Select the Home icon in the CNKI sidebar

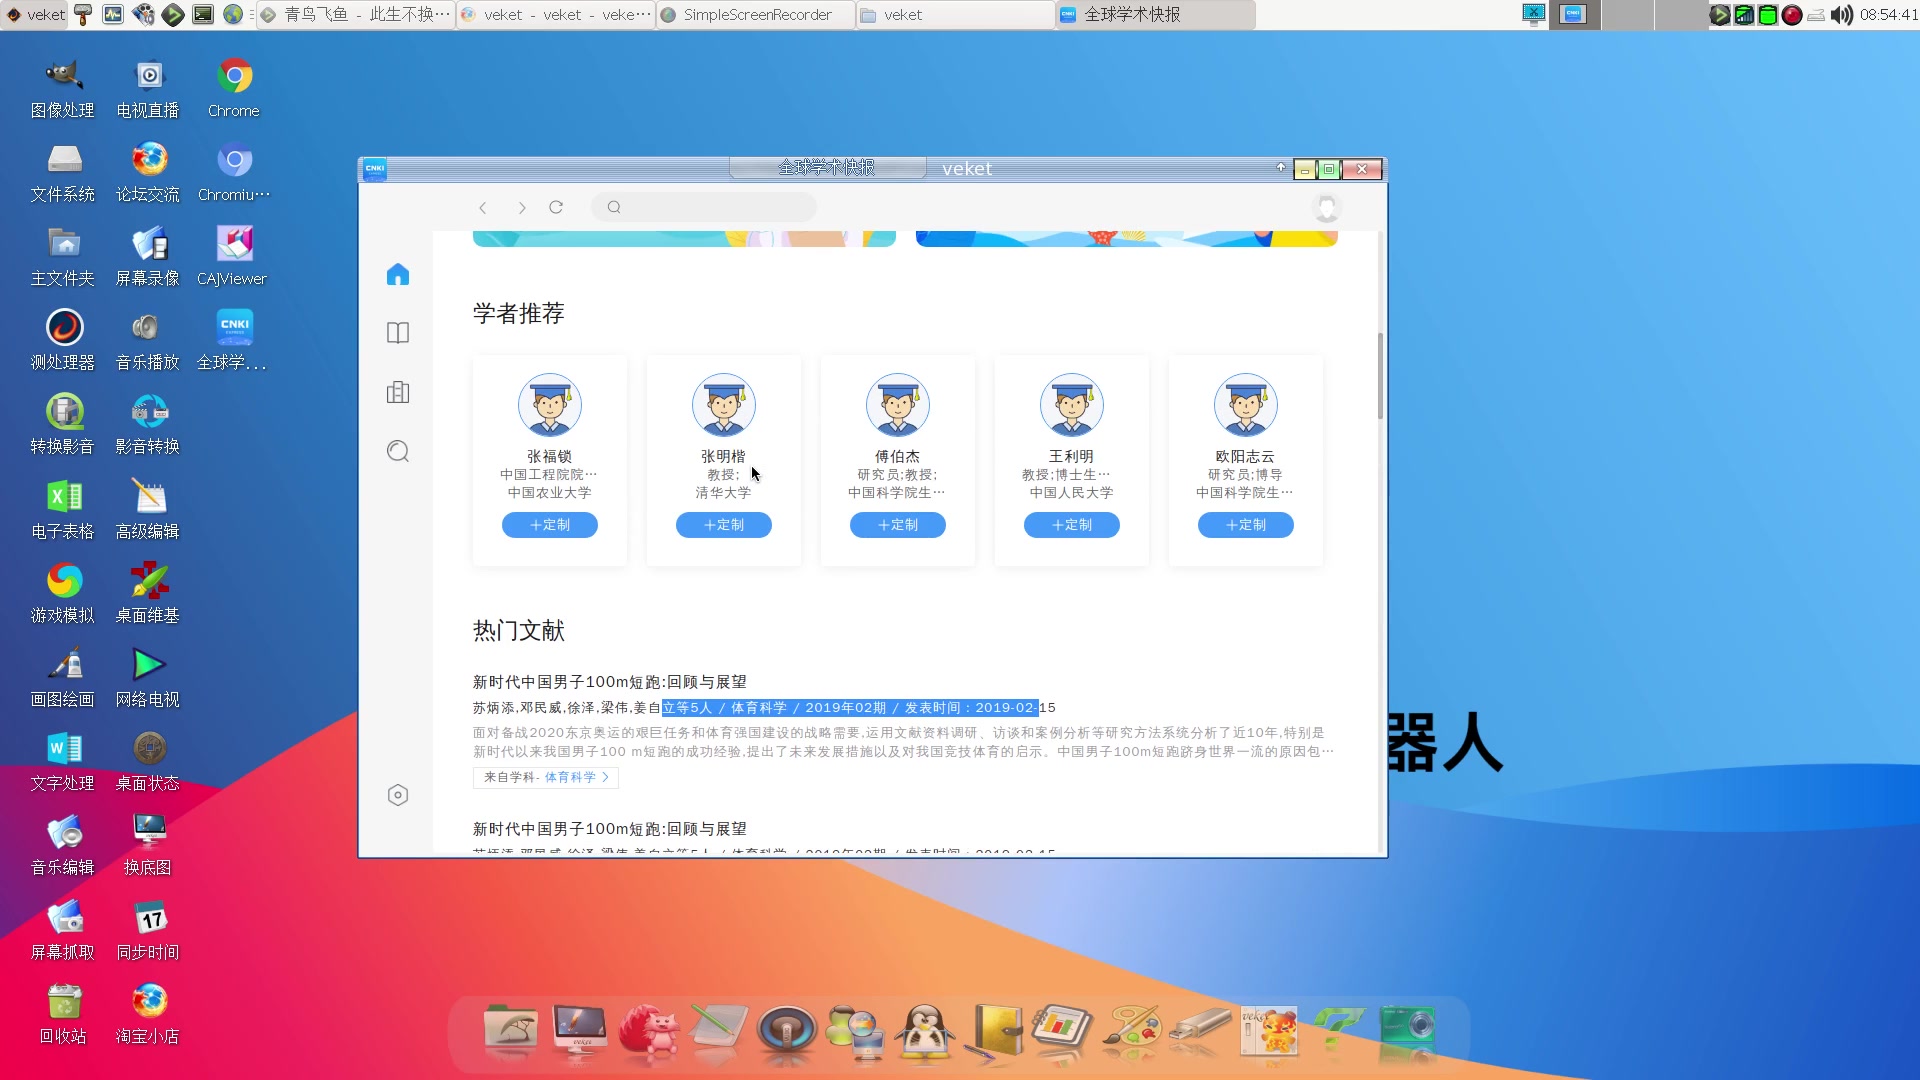pos(397,274)
